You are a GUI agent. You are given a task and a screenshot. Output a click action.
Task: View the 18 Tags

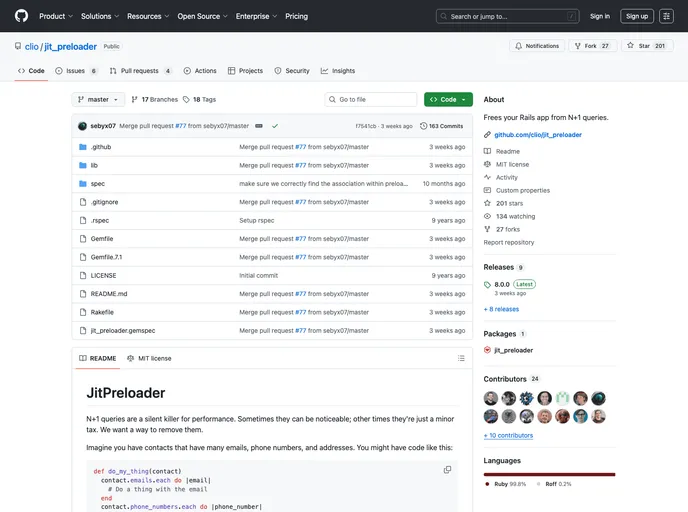199,100
